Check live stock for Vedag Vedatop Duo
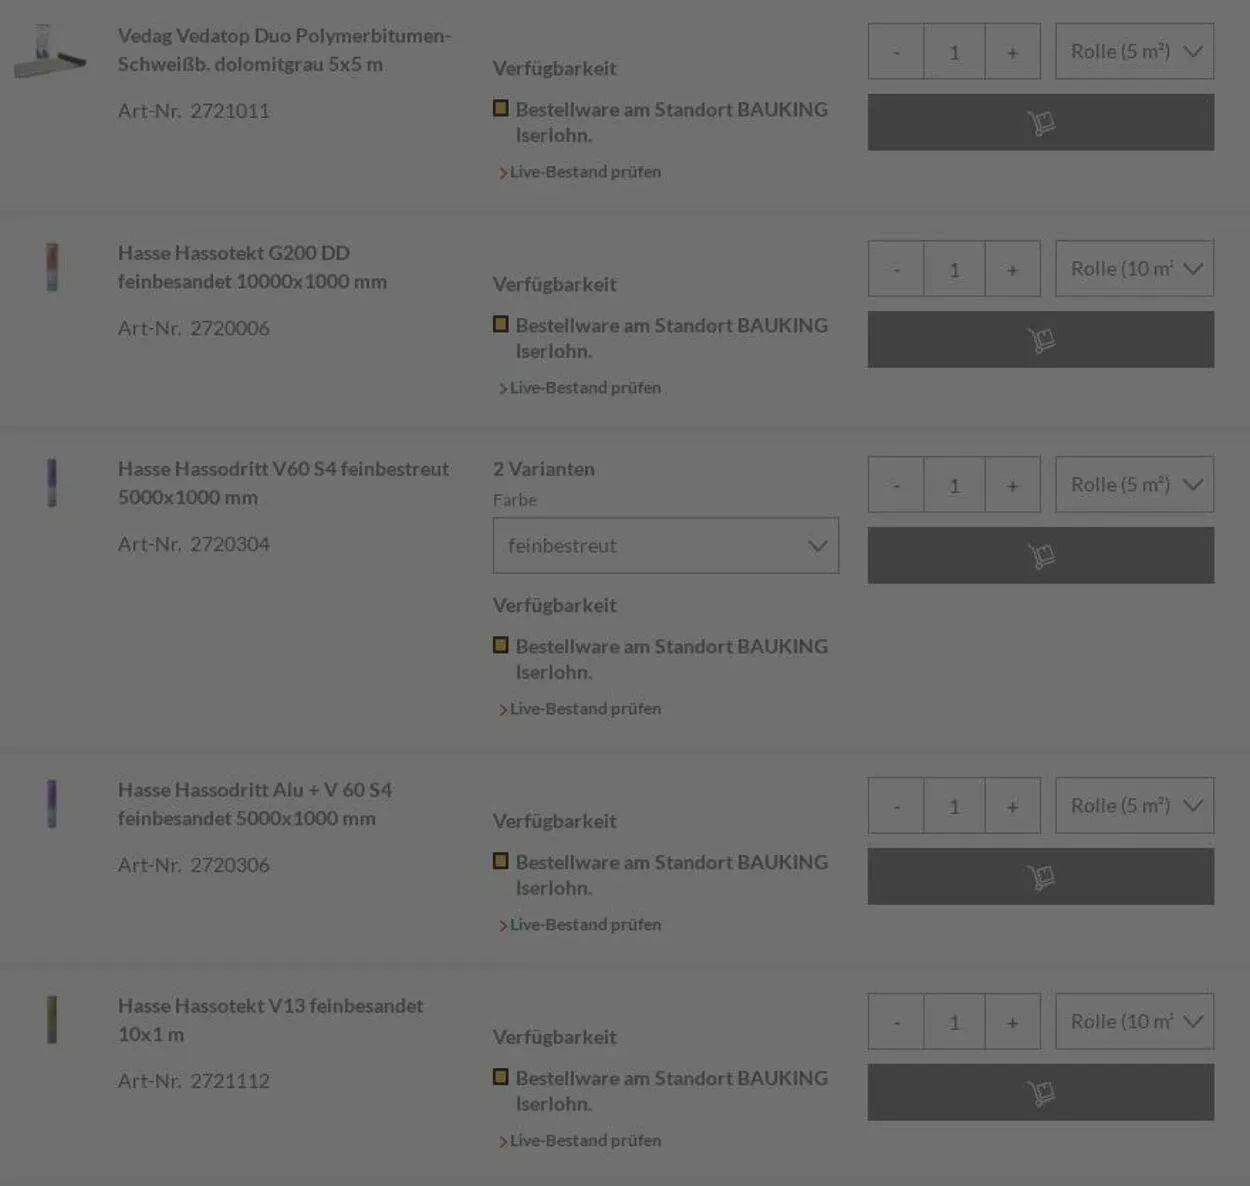1250x1186 pixels. coord(585,172)
